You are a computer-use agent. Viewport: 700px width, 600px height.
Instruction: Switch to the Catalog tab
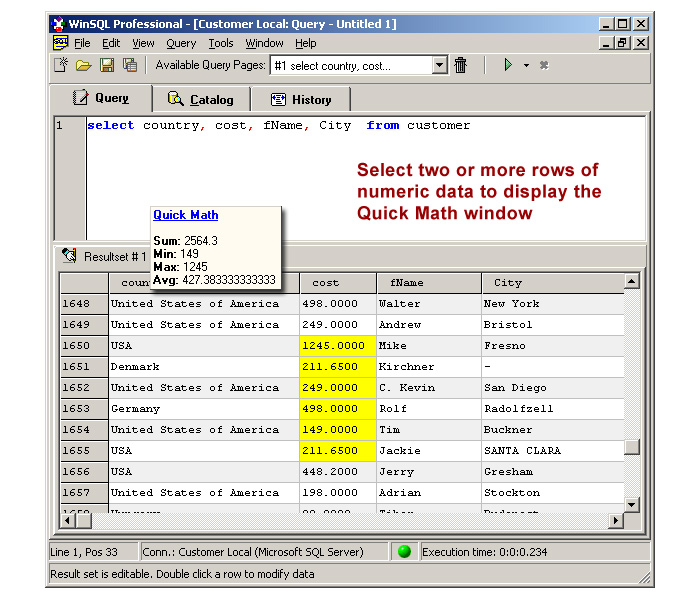click(x=201, y=99)
